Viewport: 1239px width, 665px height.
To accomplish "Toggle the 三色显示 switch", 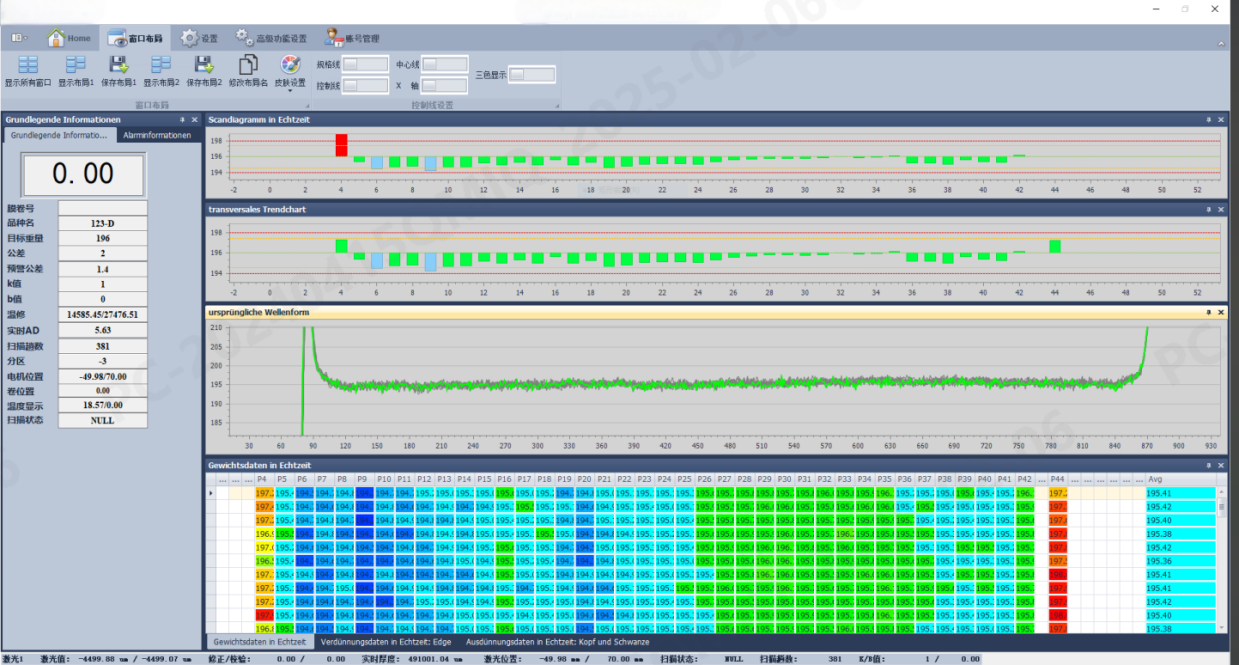I will pyautogui.click(x=532, y=75).
